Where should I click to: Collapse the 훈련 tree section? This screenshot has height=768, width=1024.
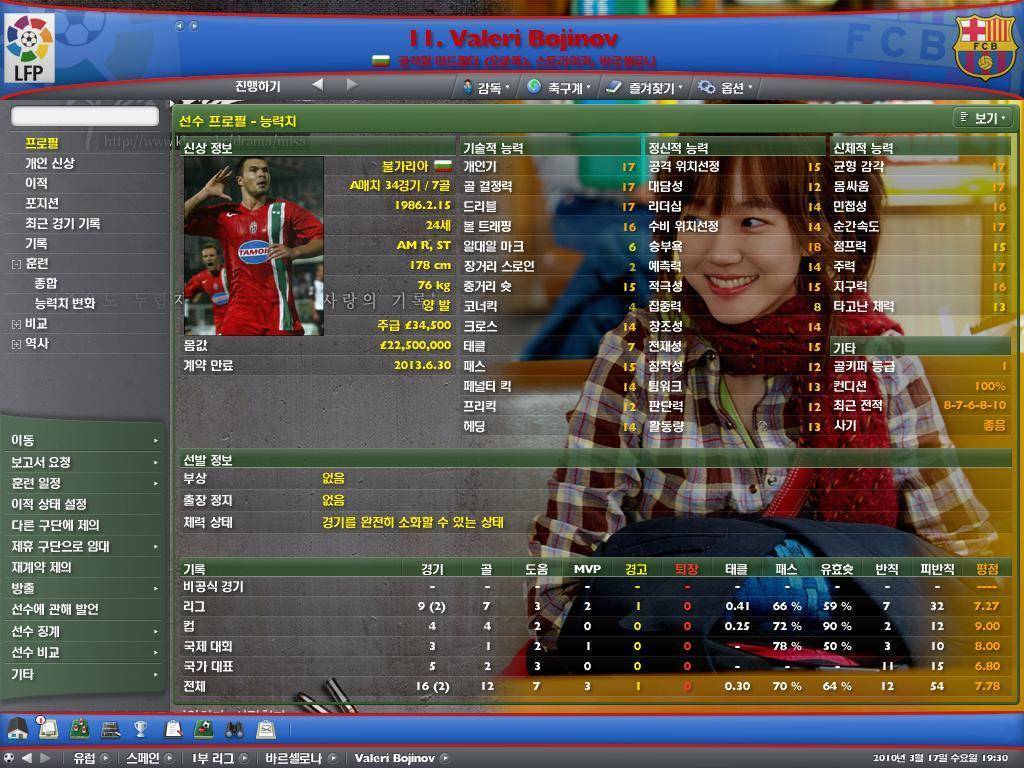(x=16, y=264)
